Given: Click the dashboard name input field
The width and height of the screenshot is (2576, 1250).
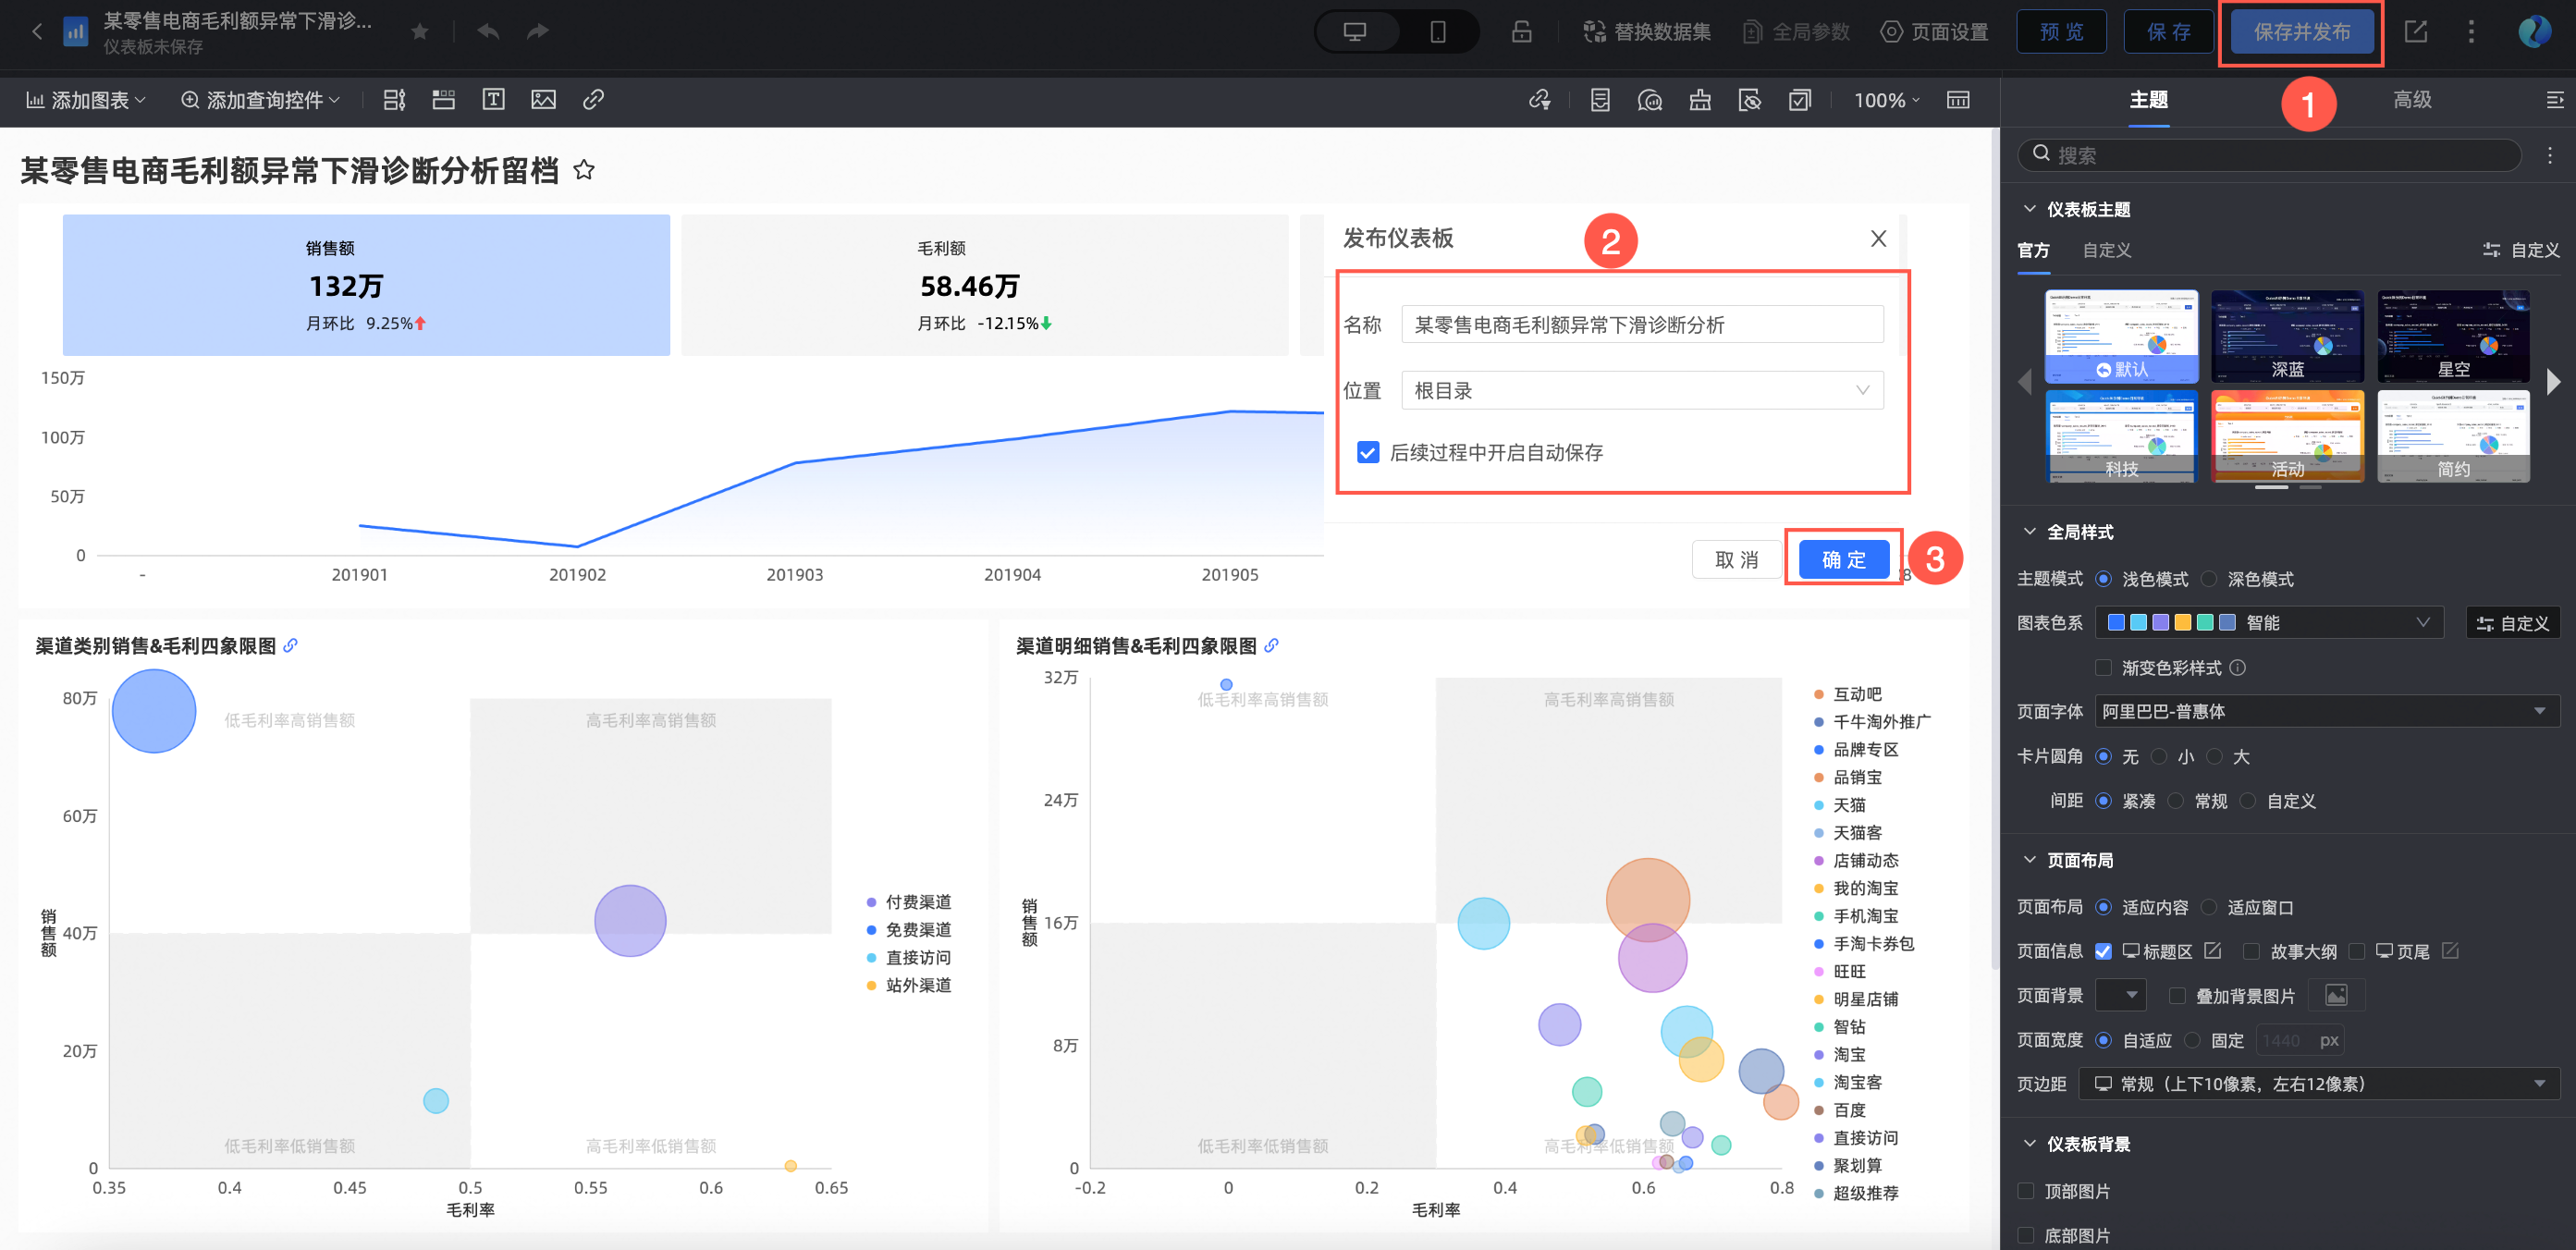Looking at the screenshot, I should tap(1641, 325).
